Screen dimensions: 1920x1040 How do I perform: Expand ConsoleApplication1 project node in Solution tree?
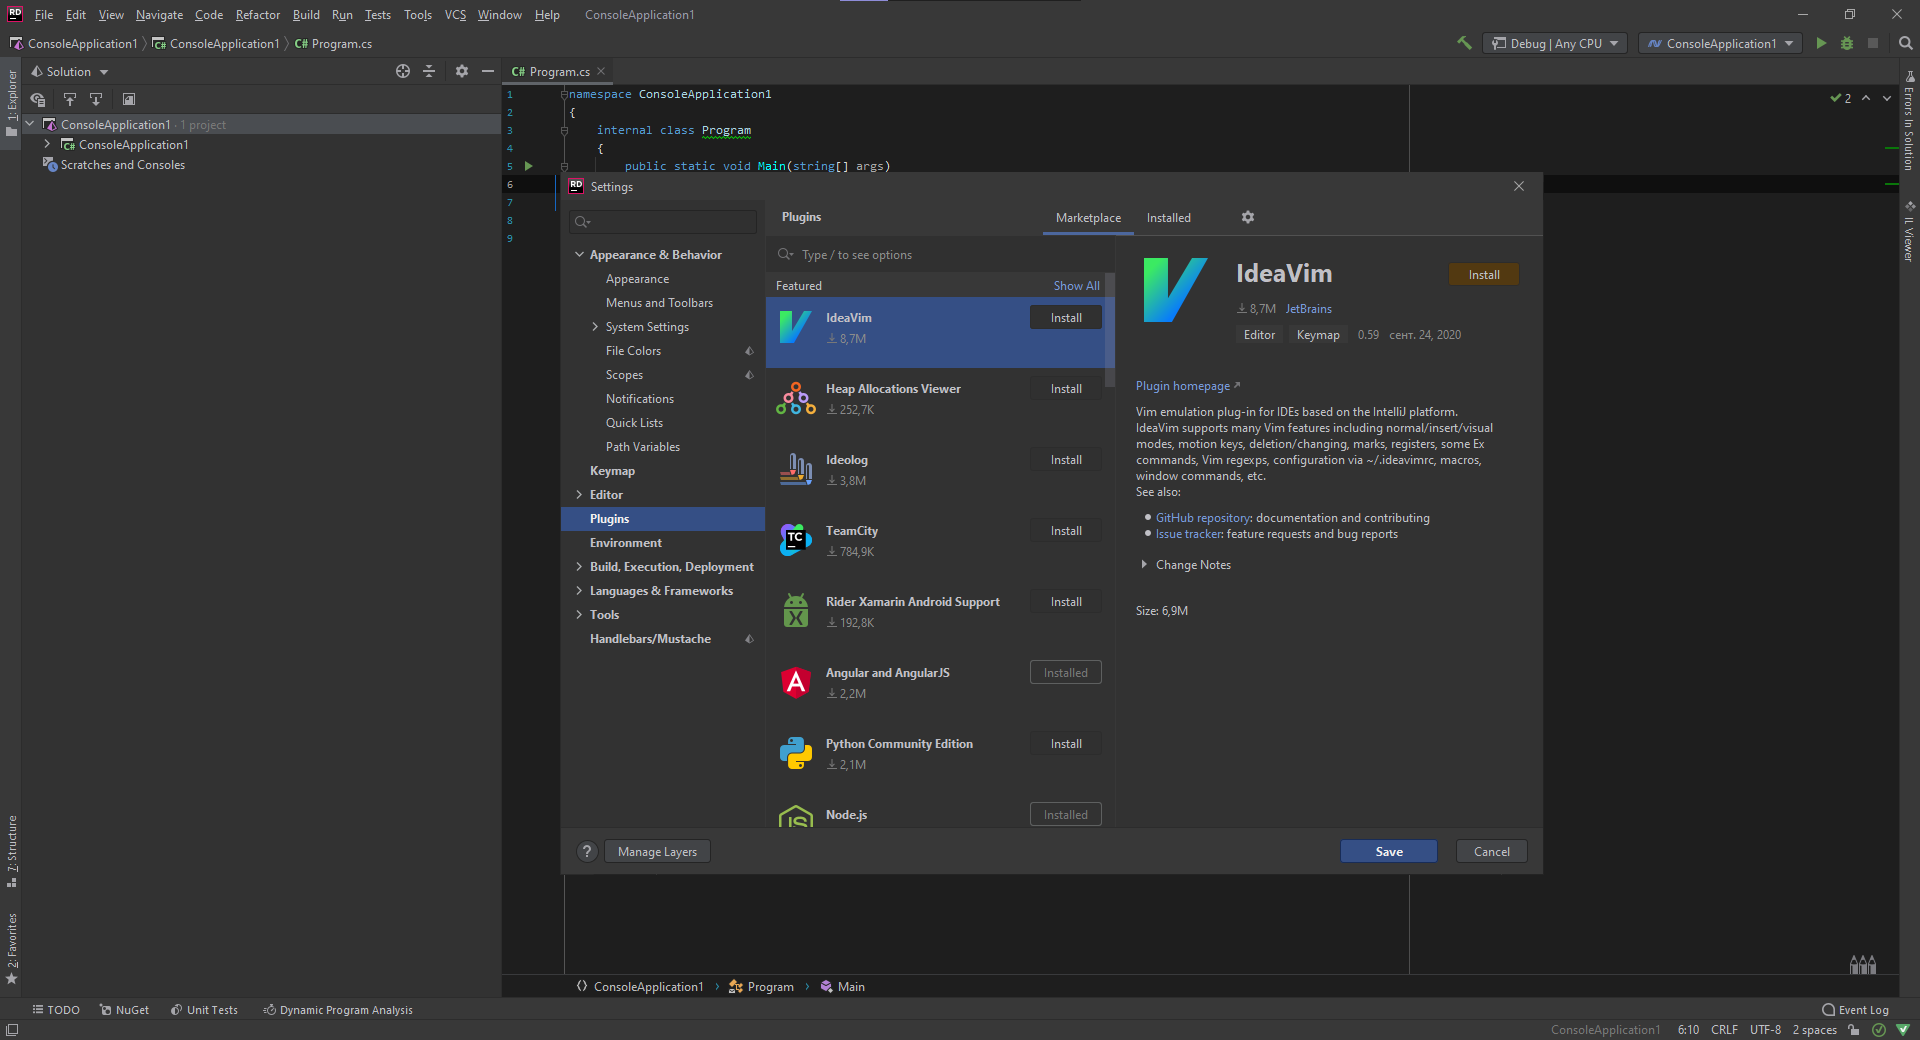point(47,145)
